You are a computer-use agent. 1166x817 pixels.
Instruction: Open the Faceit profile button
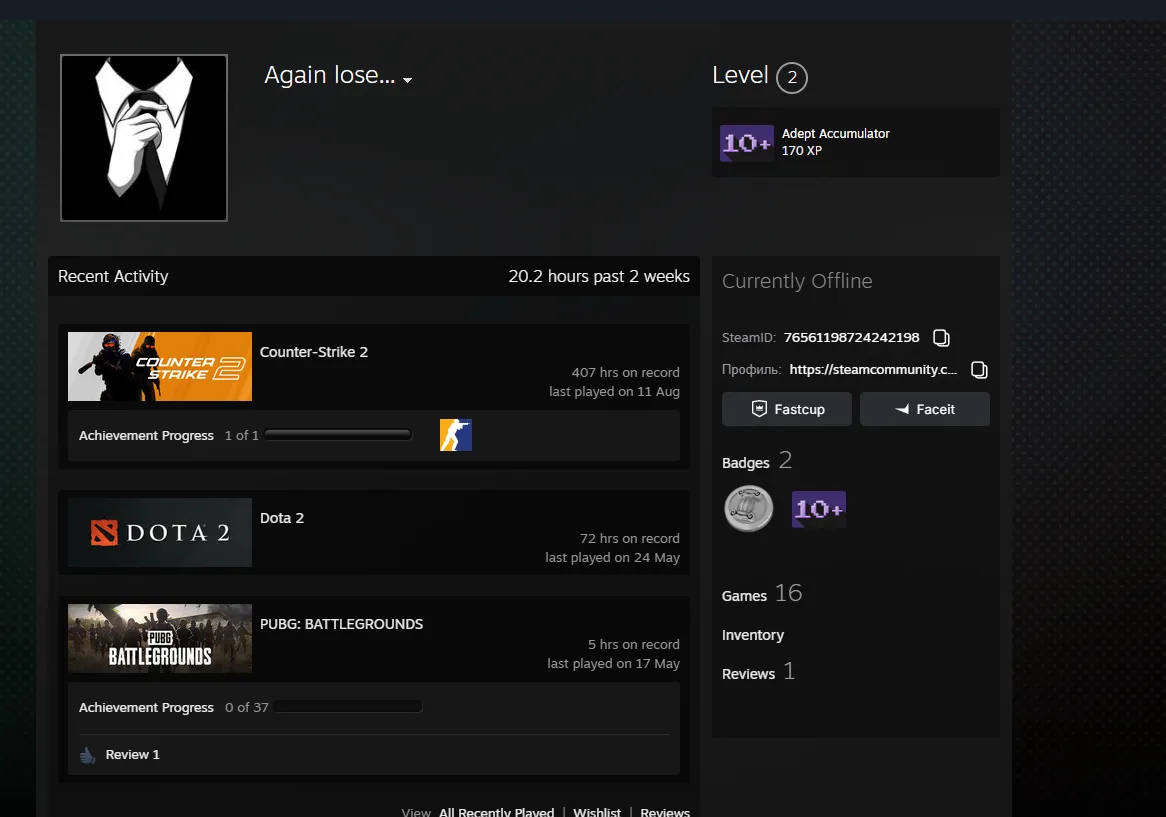click(x=925, y=409)
